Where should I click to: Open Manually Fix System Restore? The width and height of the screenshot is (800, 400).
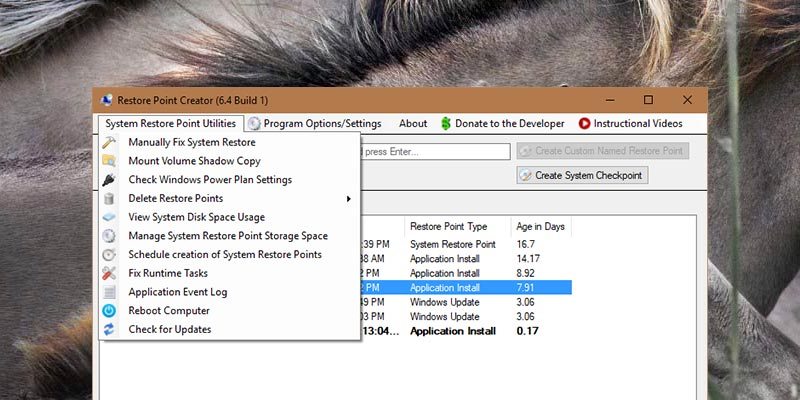230,142
